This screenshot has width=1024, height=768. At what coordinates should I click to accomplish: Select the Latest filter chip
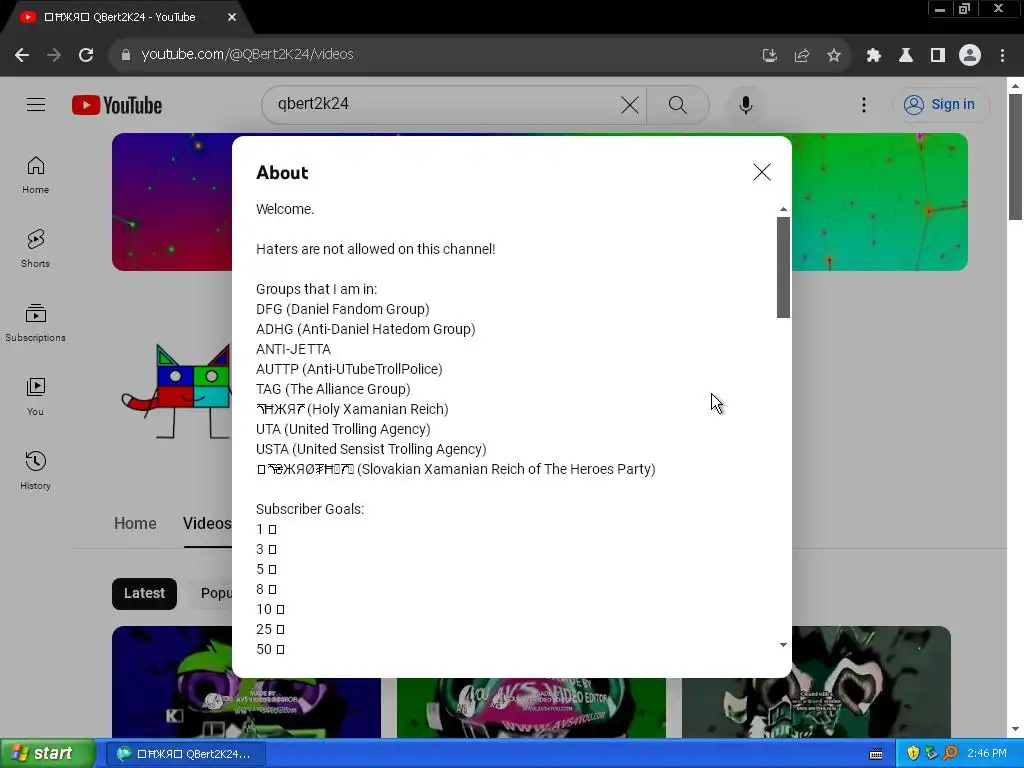(x=144, y=593)
